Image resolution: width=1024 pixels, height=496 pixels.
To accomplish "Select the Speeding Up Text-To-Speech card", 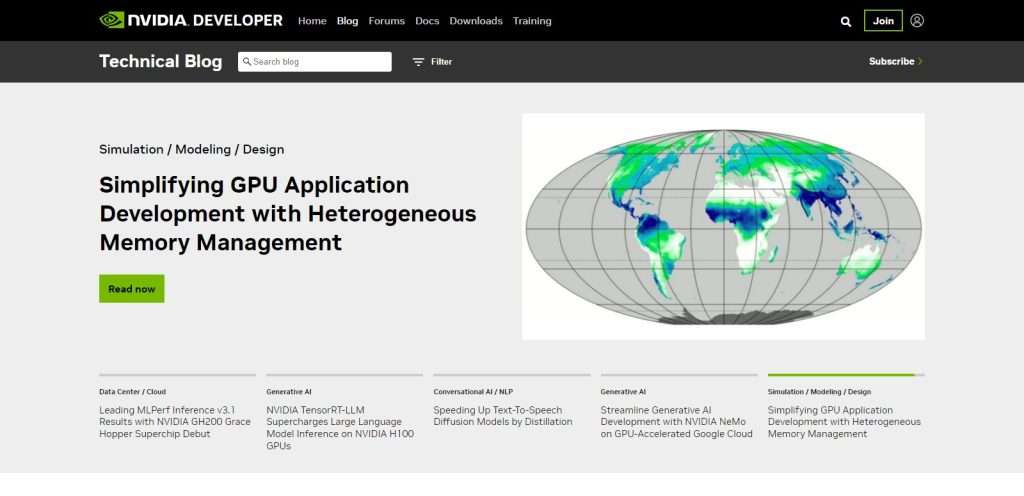I will tap(503, 416).
